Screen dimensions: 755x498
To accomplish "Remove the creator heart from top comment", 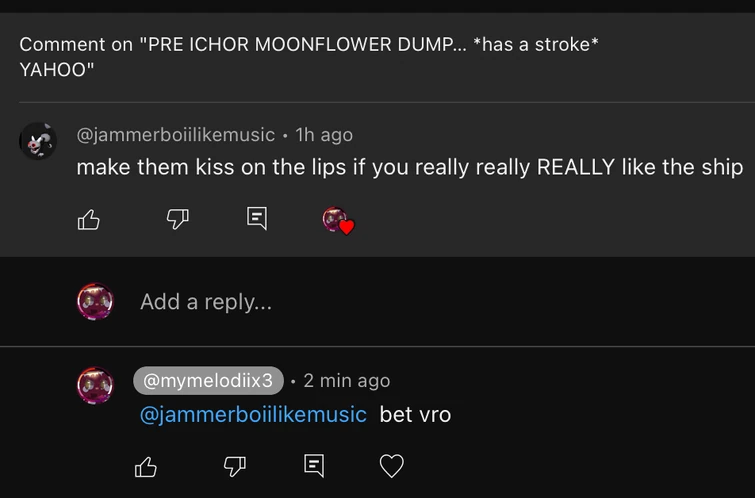I will (x=338, y=220).
